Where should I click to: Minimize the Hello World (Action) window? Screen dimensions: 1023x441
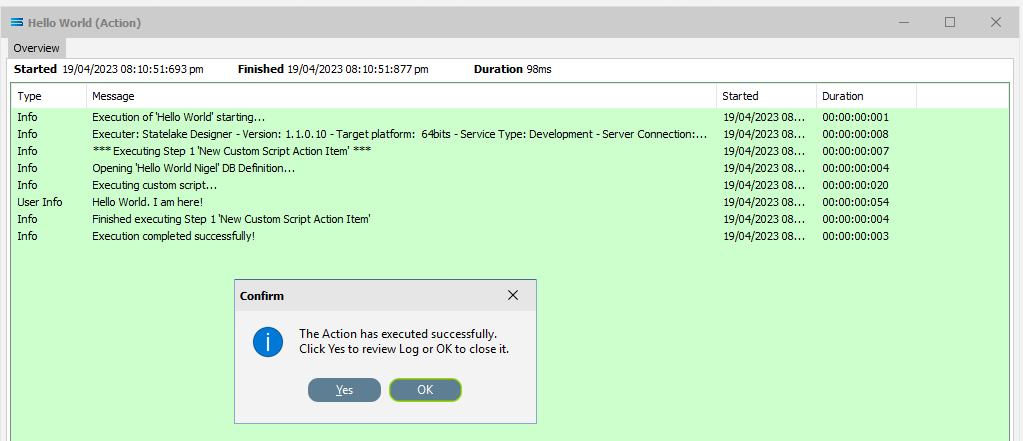[904, 22]
